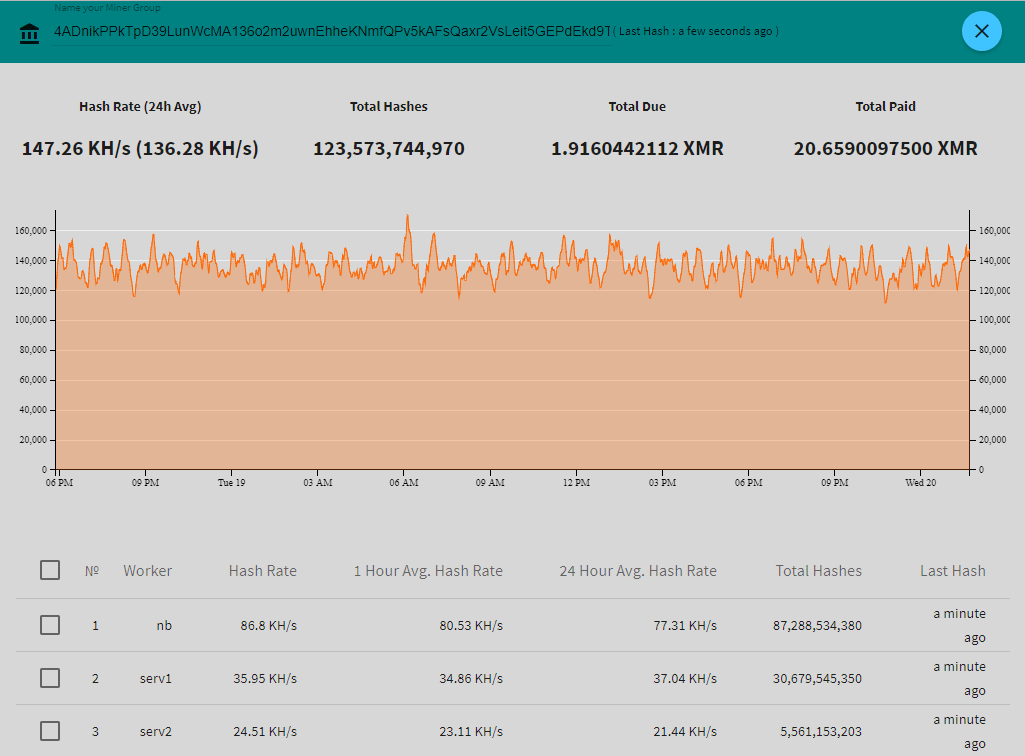
Task: Sort by 1 Hour Avg. Hash Rate
Action: (x=428, y=571)
